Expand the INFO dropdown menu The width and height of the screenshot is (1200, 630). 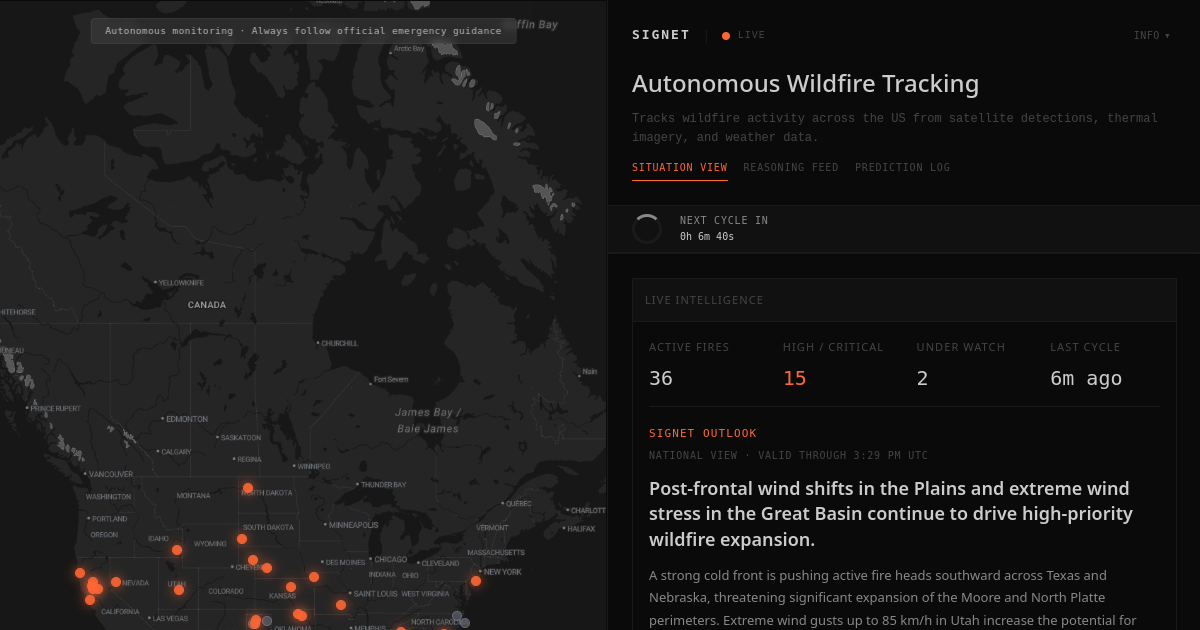tap(1151, 36)
